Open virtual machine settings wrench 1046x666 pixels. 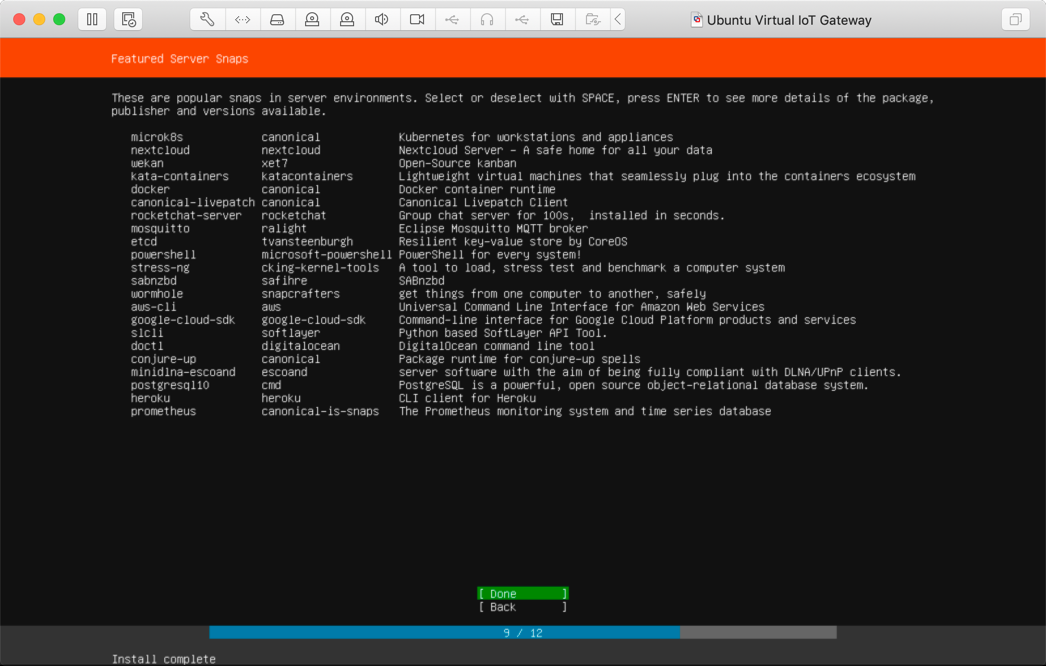tap(207, 19)
